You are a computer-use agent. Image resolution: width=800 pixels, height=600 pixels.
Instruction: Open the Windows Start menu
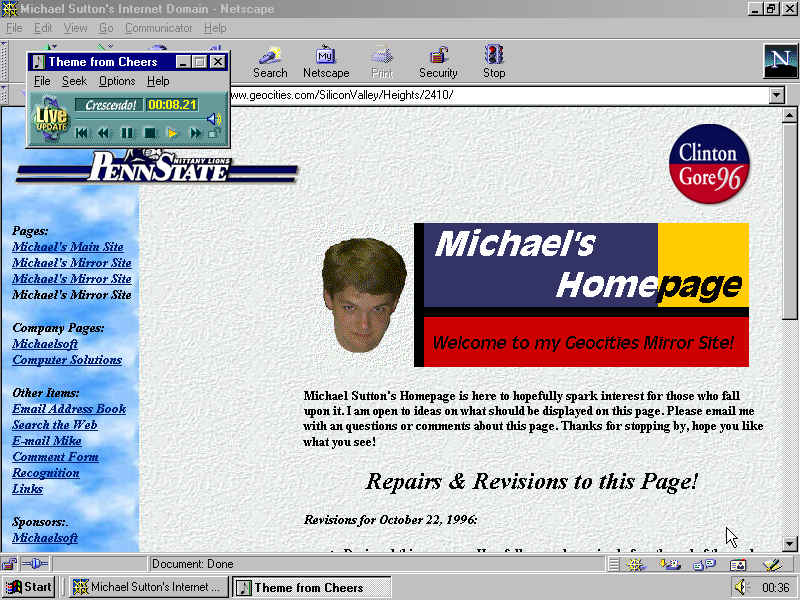[29, 588]
